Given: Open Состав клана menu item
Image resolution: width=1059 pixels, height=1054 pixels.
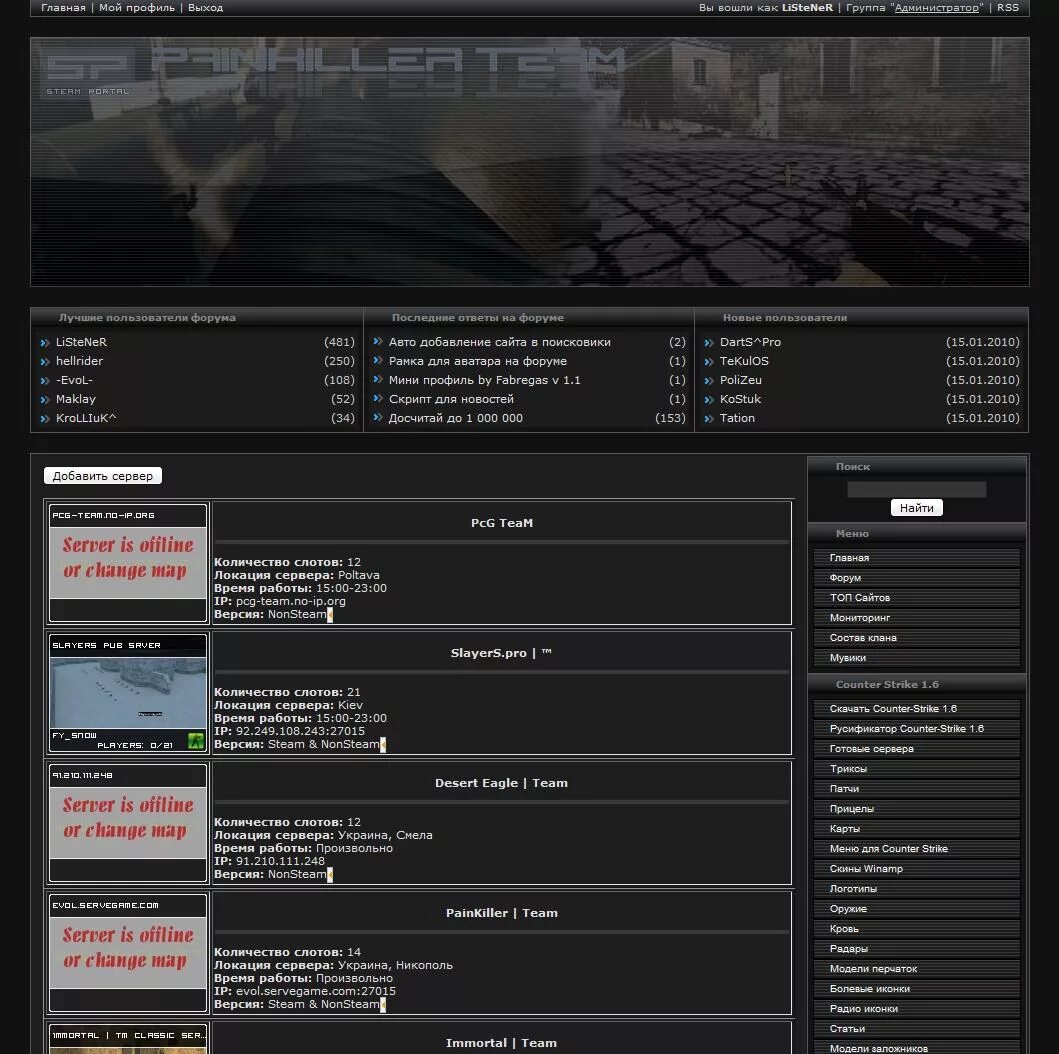Looking at the screenshot, I should tap(916, 637).
